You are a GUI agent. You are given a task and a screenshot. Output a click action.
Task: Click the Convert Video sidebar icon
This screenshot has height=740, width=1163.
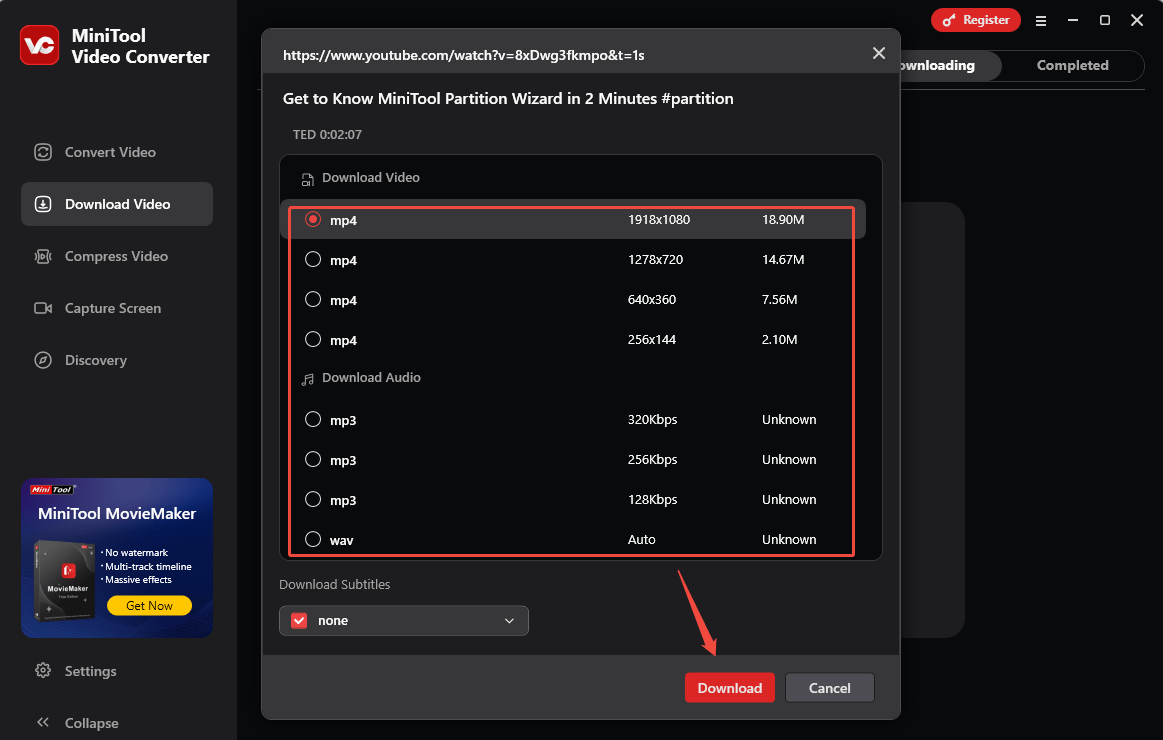(43, 152)
